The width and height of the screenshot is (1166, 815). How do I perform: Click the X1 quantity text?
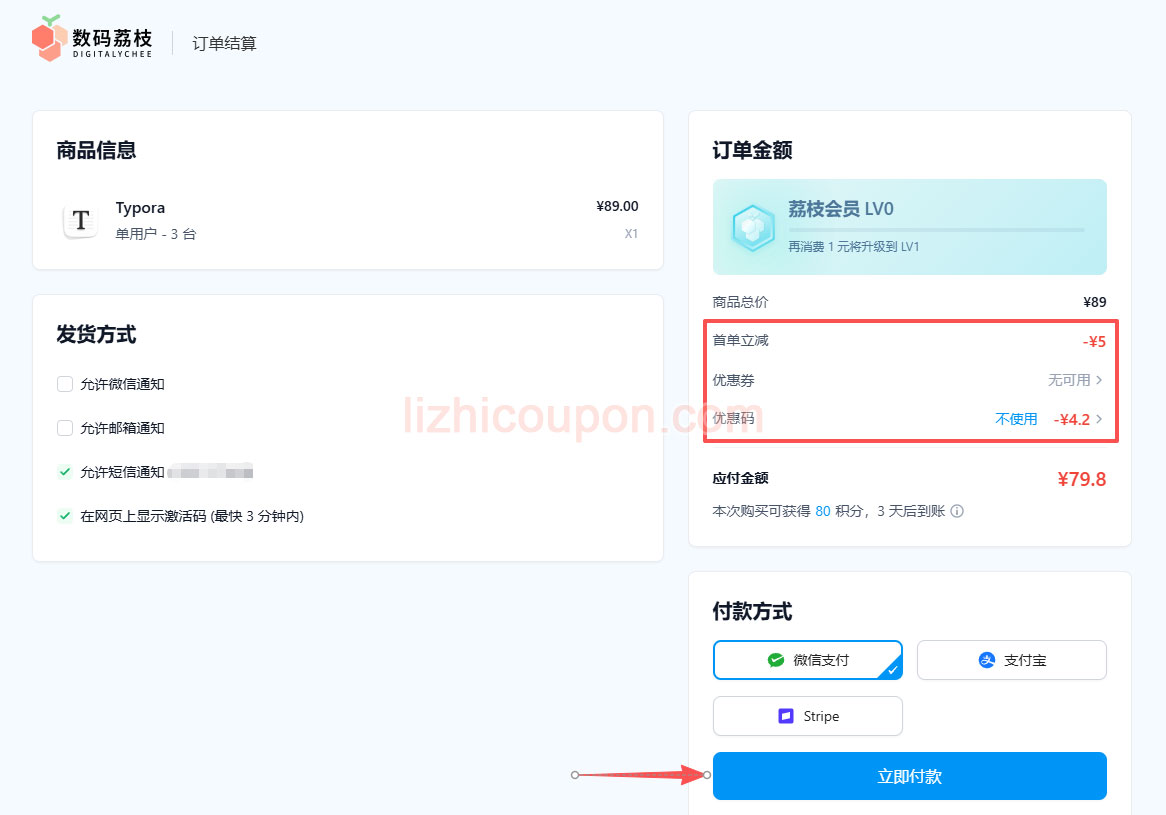tap(631, 233)
